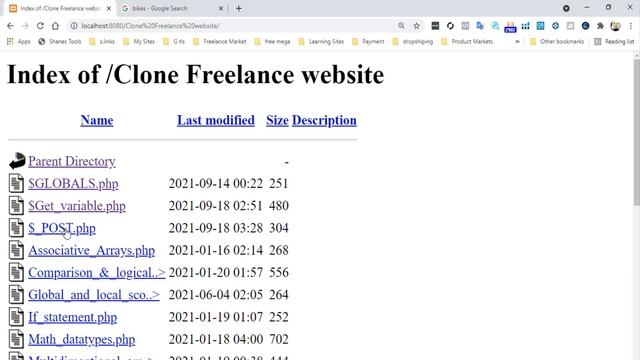
Task: Open the My Sites bookmark folder
Action: coord(139,41)
